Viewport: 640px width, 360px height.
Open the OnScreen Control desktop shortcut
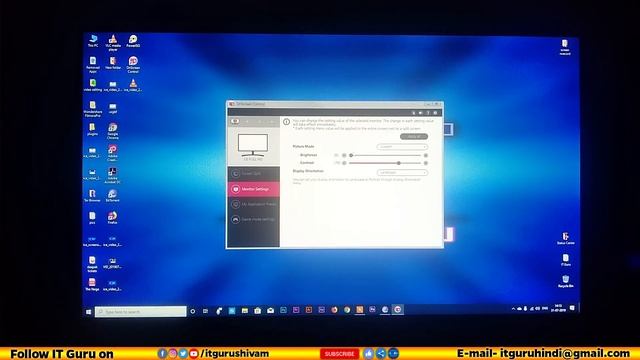pos(133,65)
